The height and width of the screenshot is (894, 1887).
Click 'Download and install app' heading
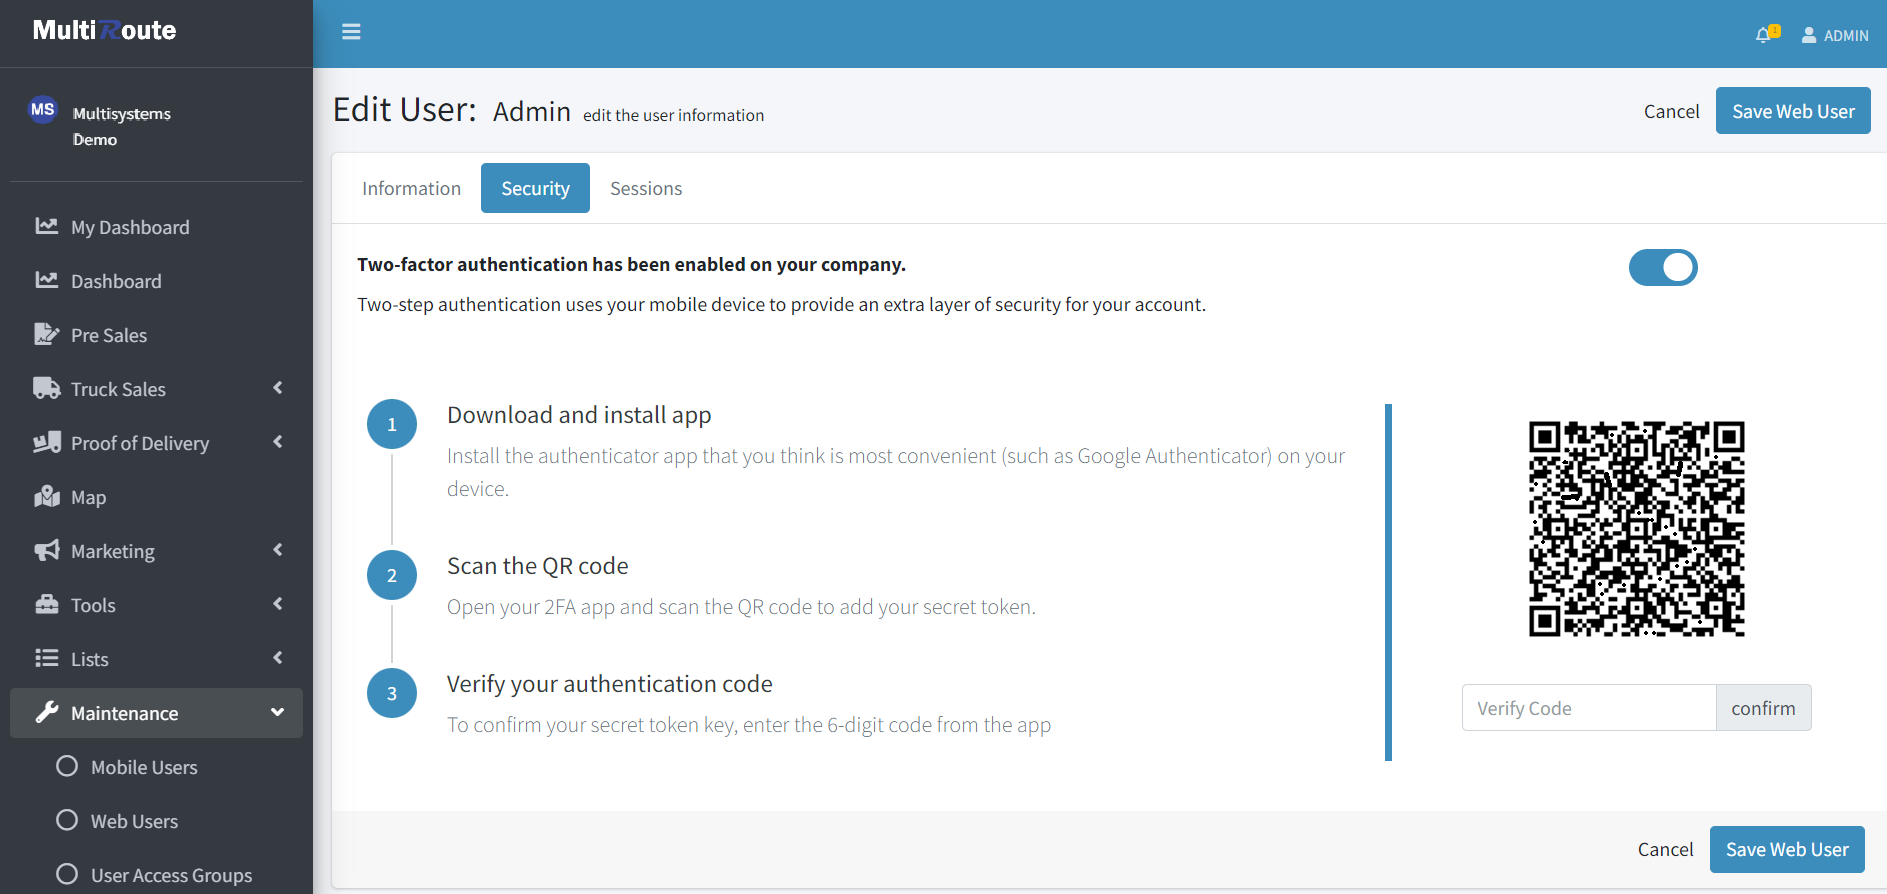579,415
